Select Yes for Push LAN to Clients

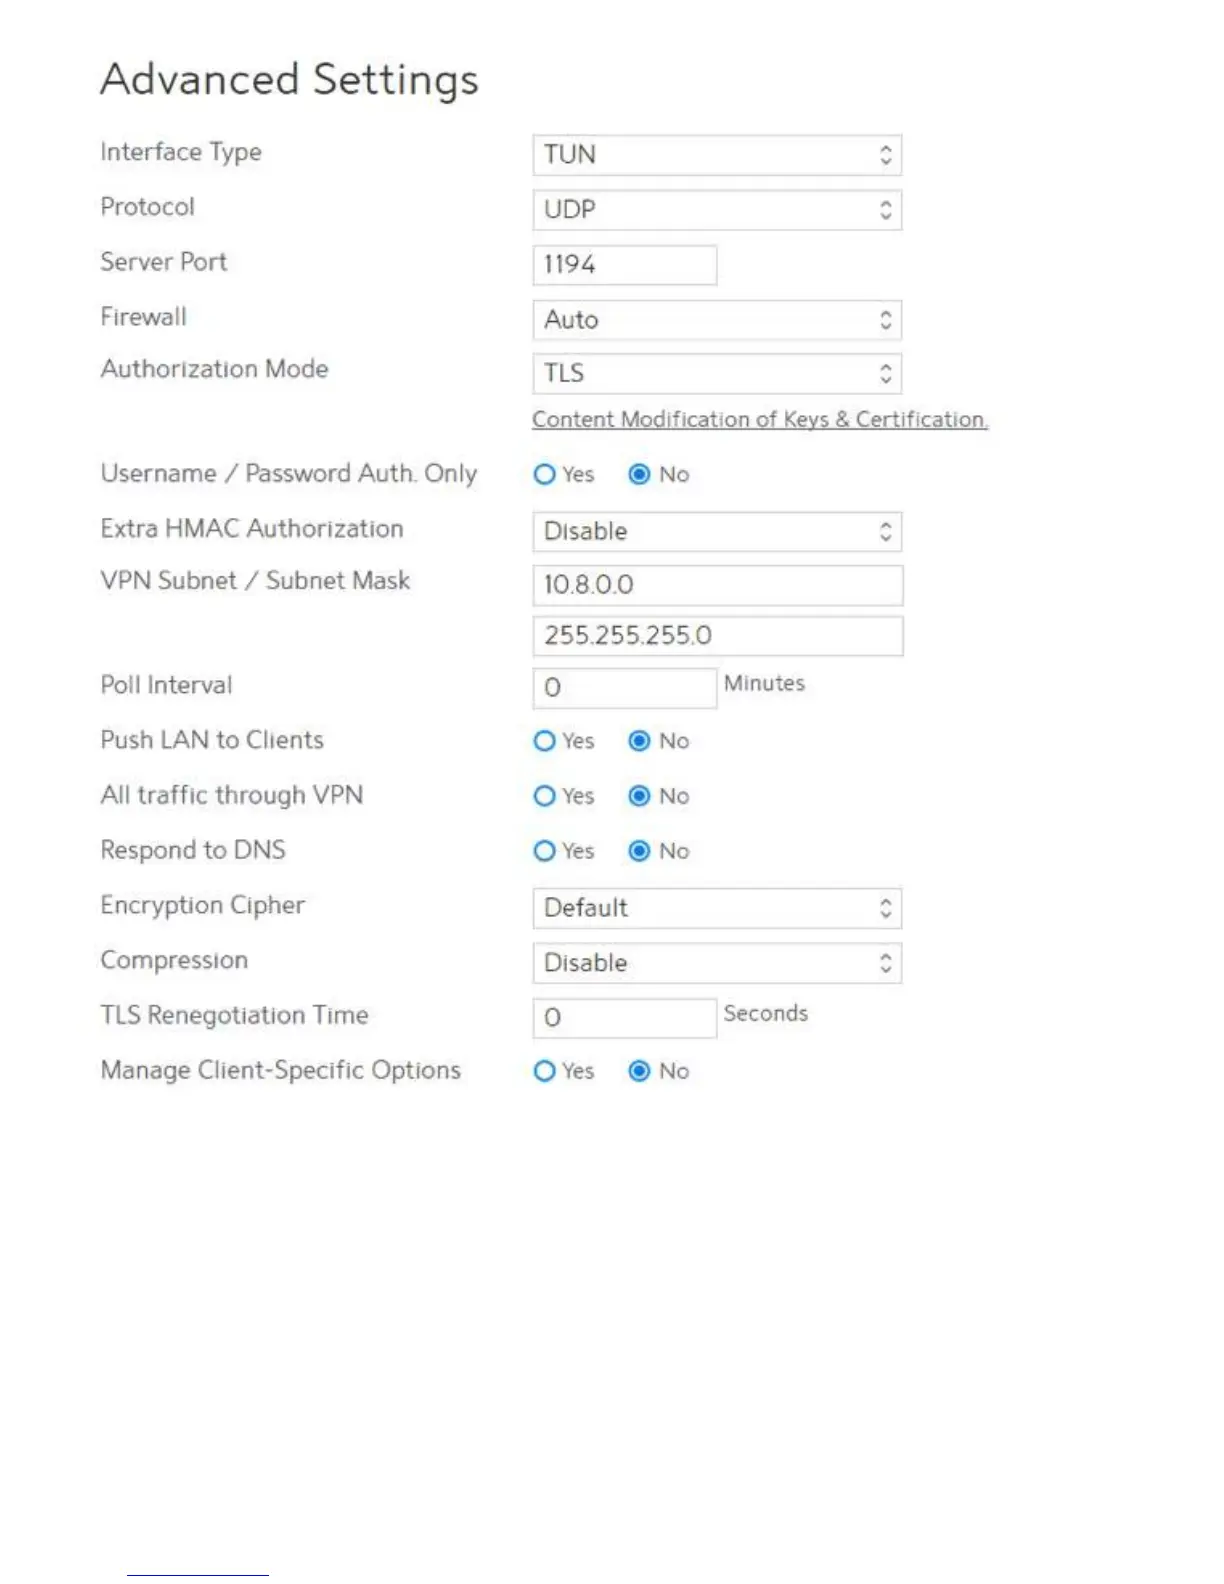(544, 741)
